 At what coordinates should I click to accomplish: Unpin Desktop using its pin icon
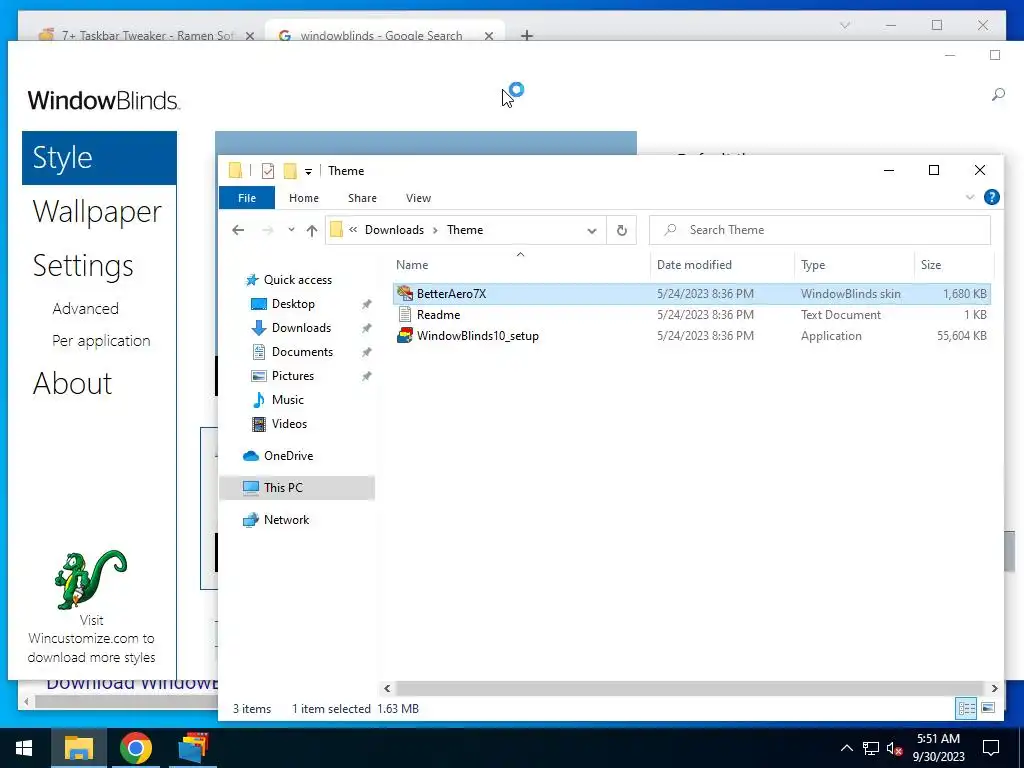point(366,304)
